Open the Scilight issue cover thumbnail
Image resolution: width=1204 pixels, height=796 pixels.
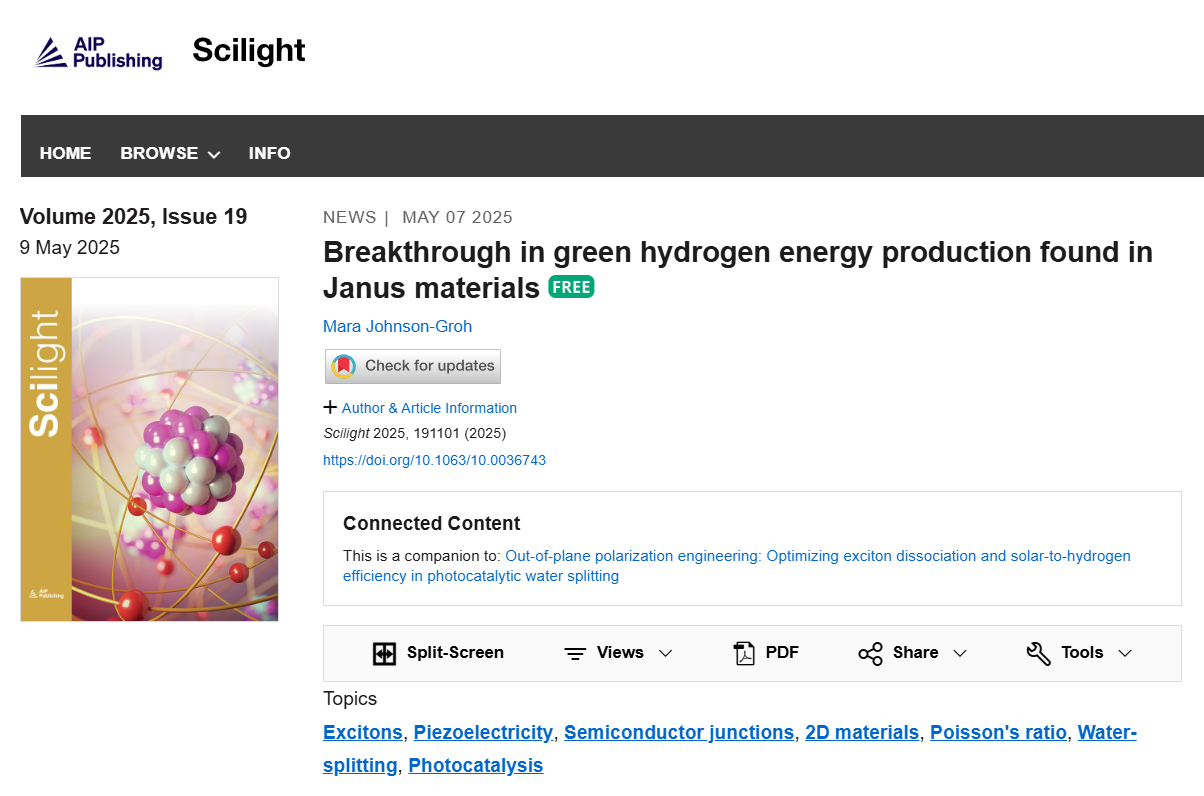149,449
